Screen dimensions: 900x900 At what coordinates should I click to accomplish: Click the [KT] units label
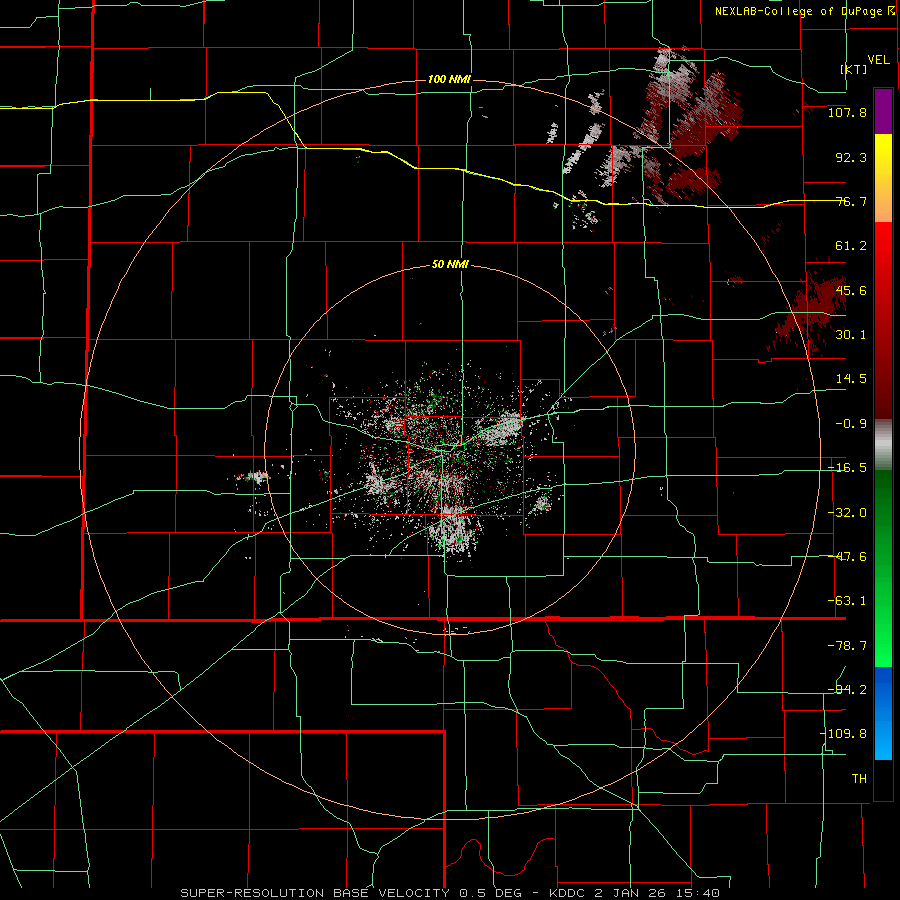point(854,69)
